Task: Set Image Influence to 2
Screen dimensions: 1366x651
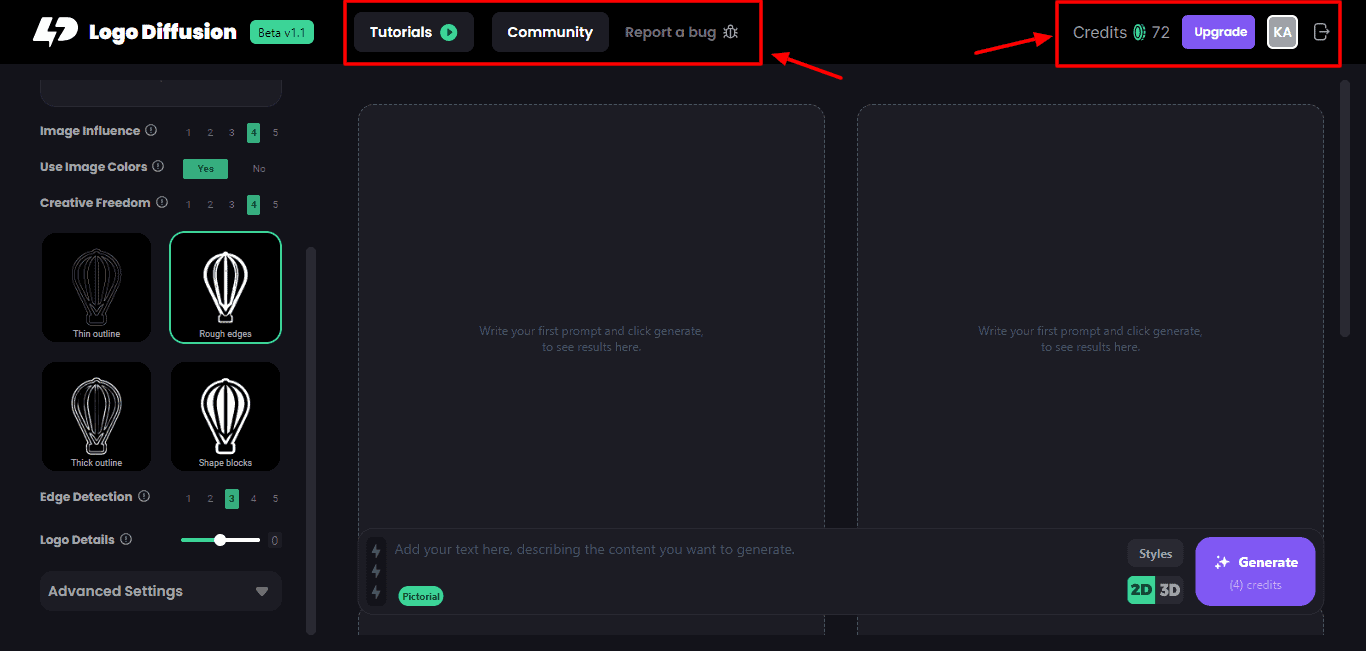Action: (x=210, y=133)
